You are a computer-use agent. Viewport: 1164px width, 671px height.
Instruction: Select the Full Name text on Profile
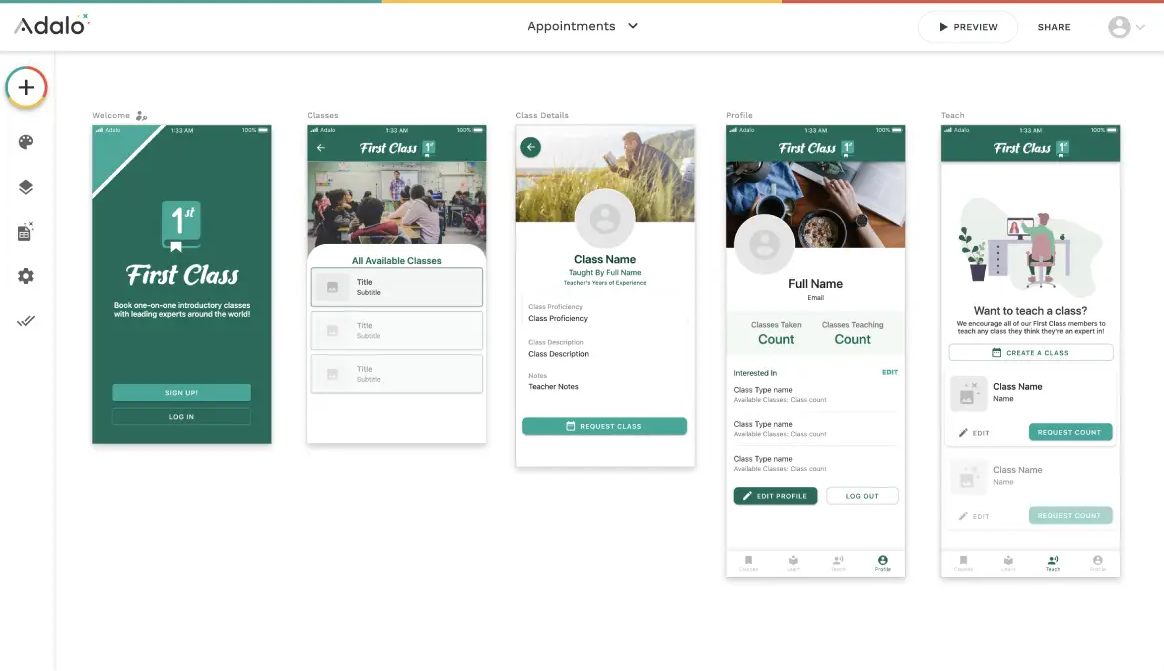pos(815,284)
